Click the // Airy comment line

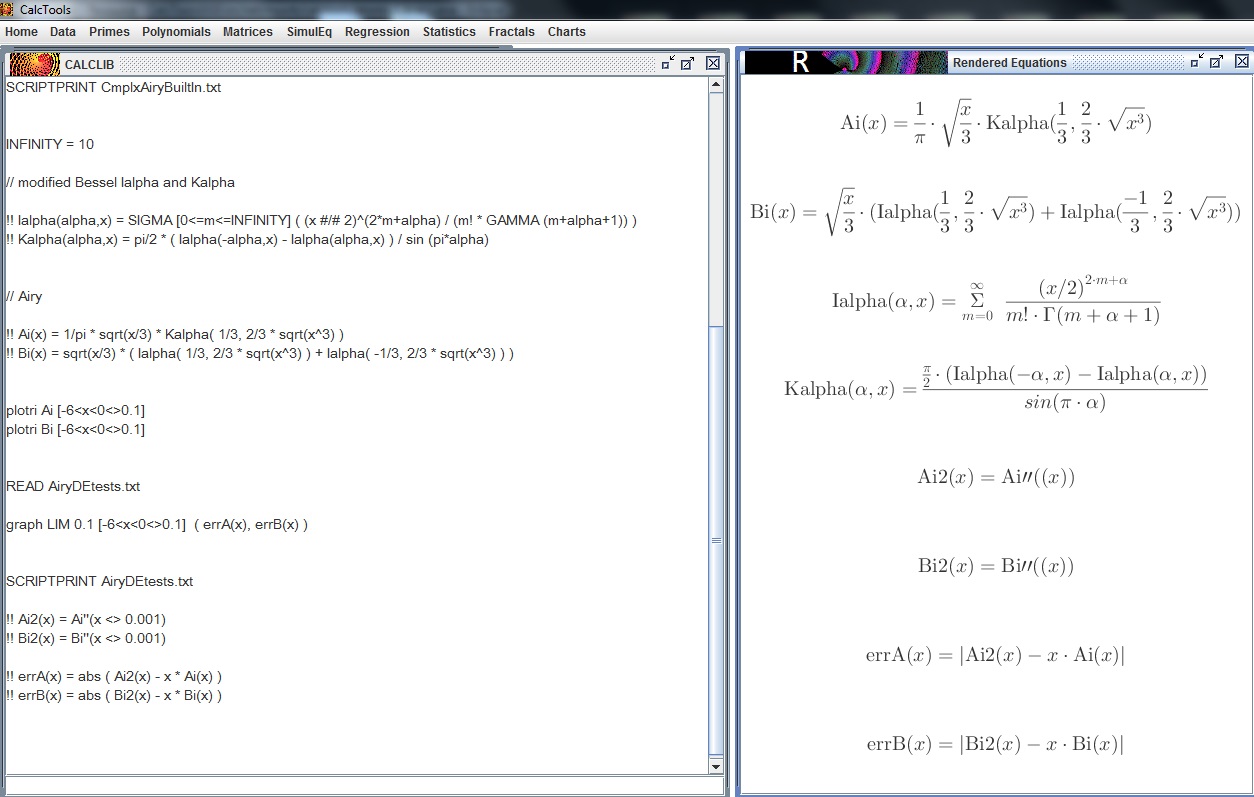pos(24,296)
